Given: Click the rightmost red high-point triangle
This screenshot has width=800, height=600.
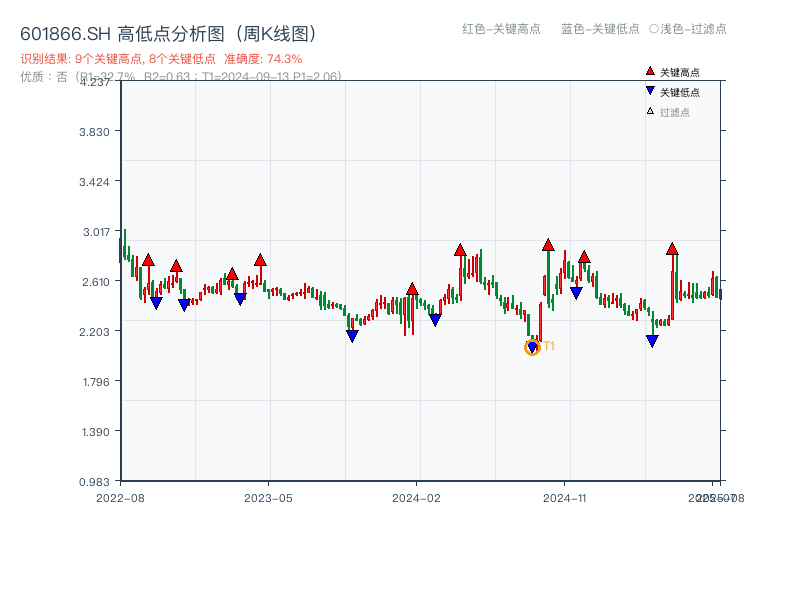Looking at the screenshot, I should [x=672, y=249].
